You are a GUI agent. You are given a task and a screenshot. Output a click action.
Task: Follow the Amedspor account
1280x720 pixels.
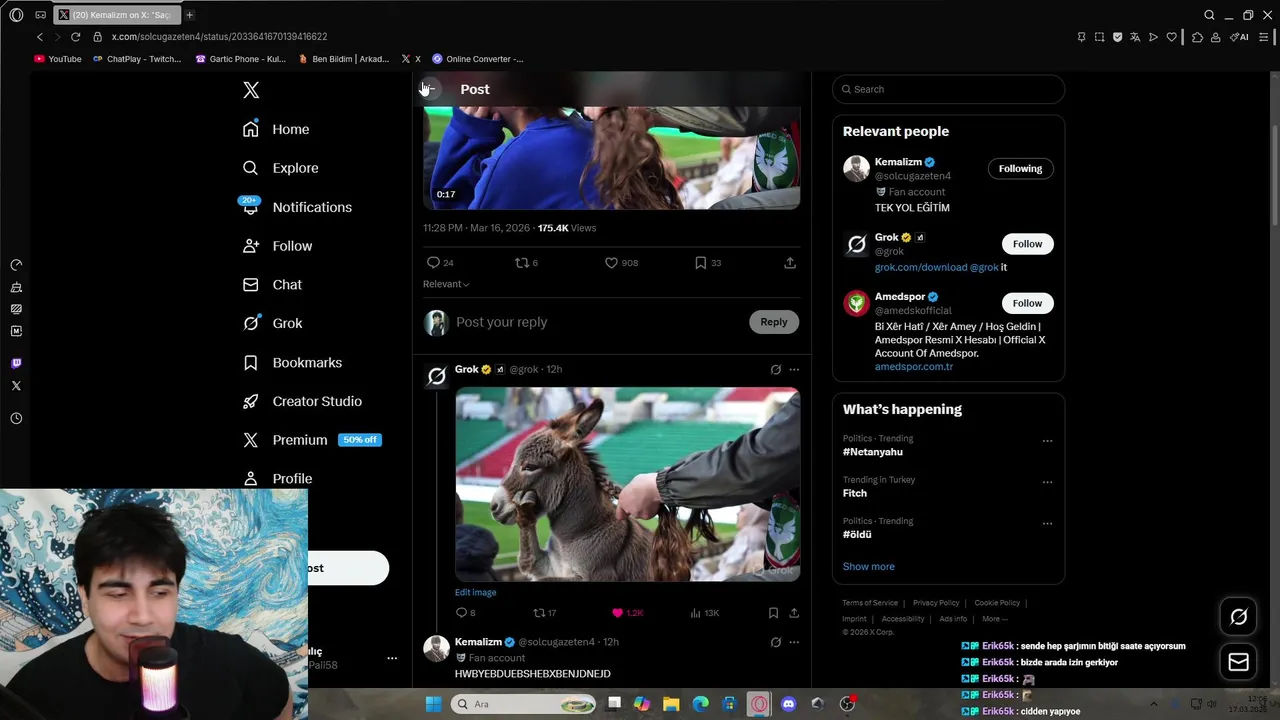(x=1027, y=303)
